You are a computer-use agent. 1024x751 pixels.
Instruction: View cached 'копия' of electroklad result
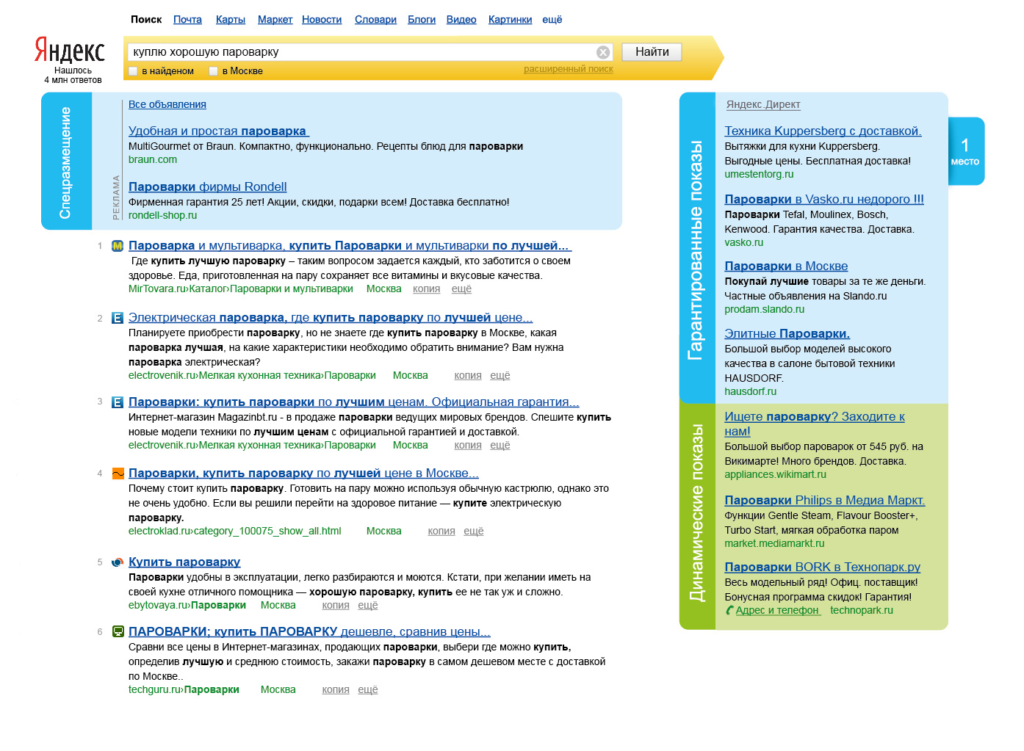441,531
